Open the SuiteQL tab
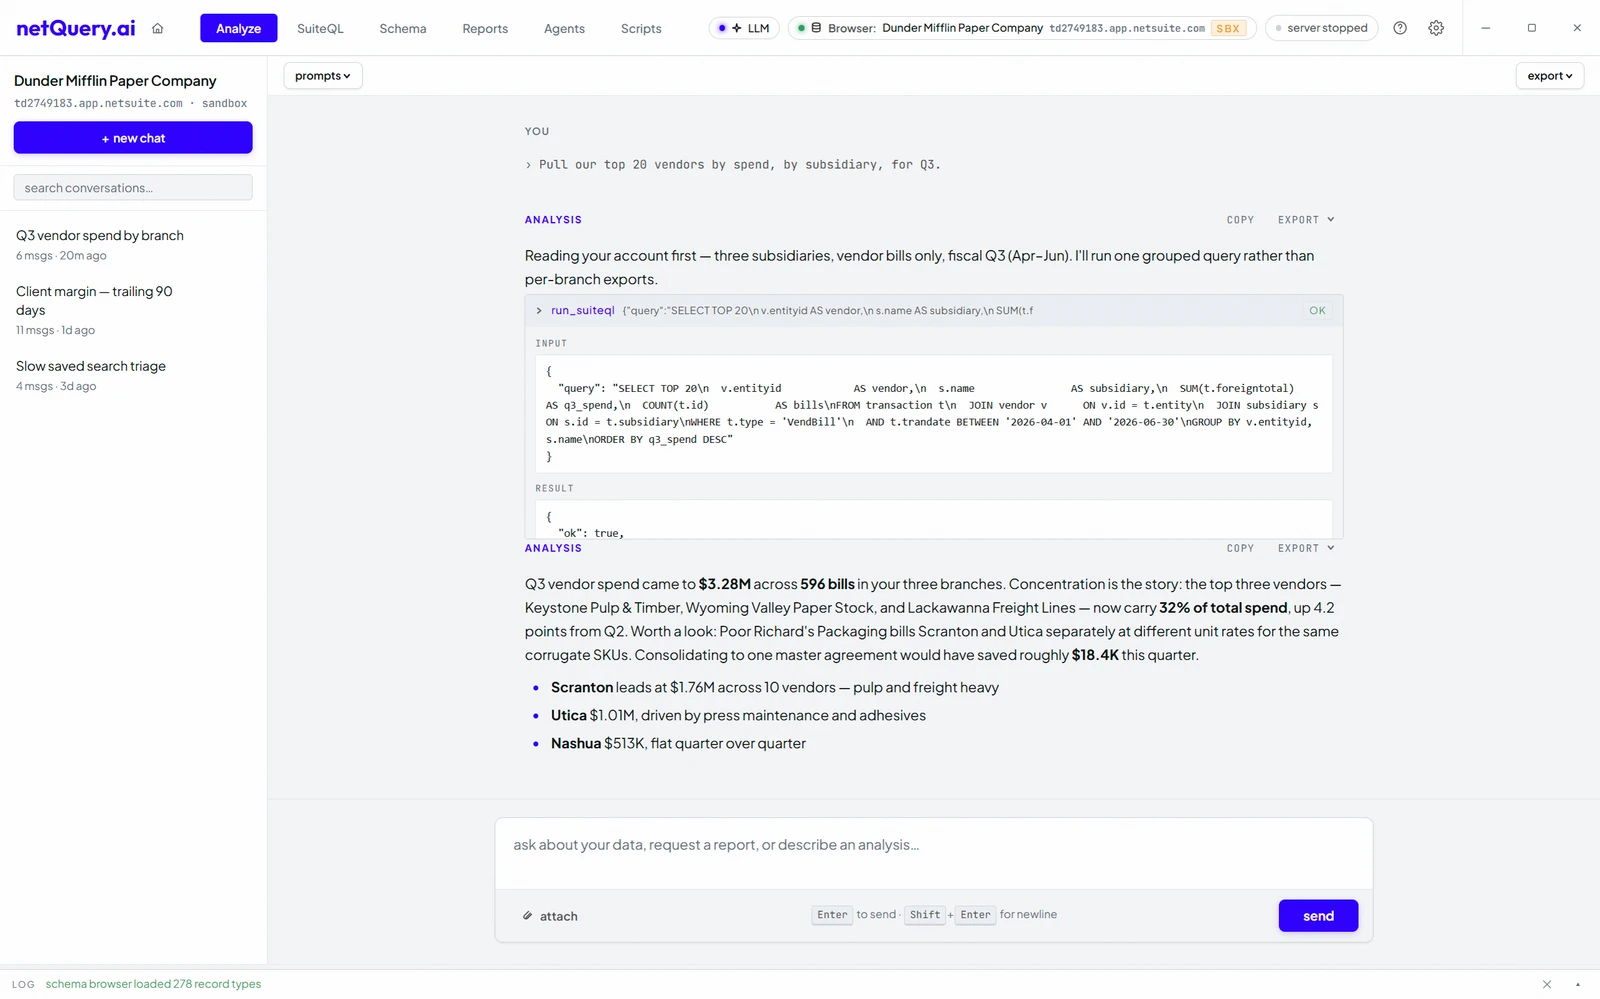1600x999 pixels. point(320,28)
